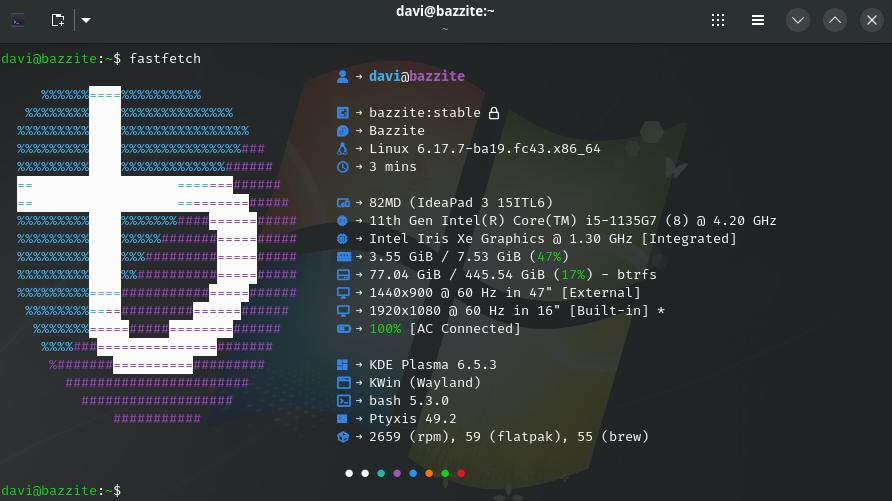Viewport: 892px width, 501px height.
Task: Click the Tux icon beside Linux kernel
Action: pyautogui.click(x=342, y=149)
